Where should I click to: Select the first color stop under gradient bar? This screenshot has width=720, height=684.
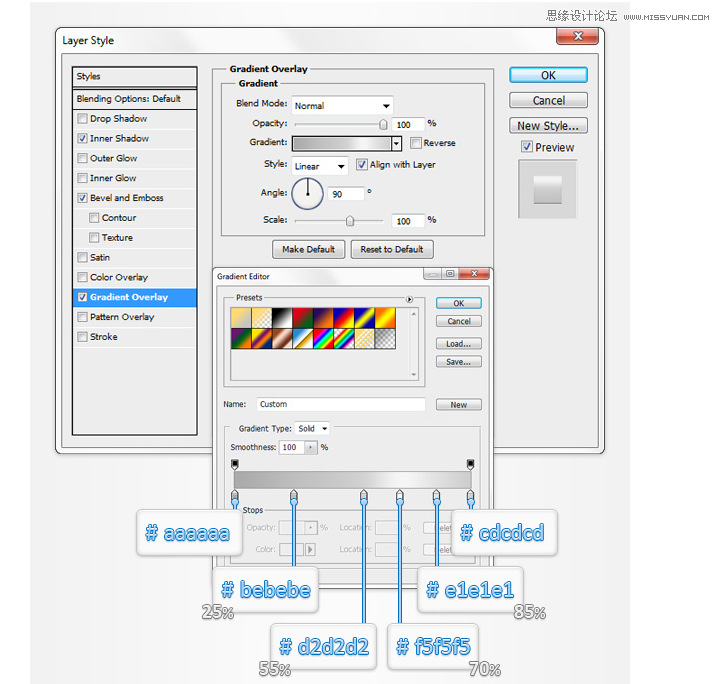235,496
